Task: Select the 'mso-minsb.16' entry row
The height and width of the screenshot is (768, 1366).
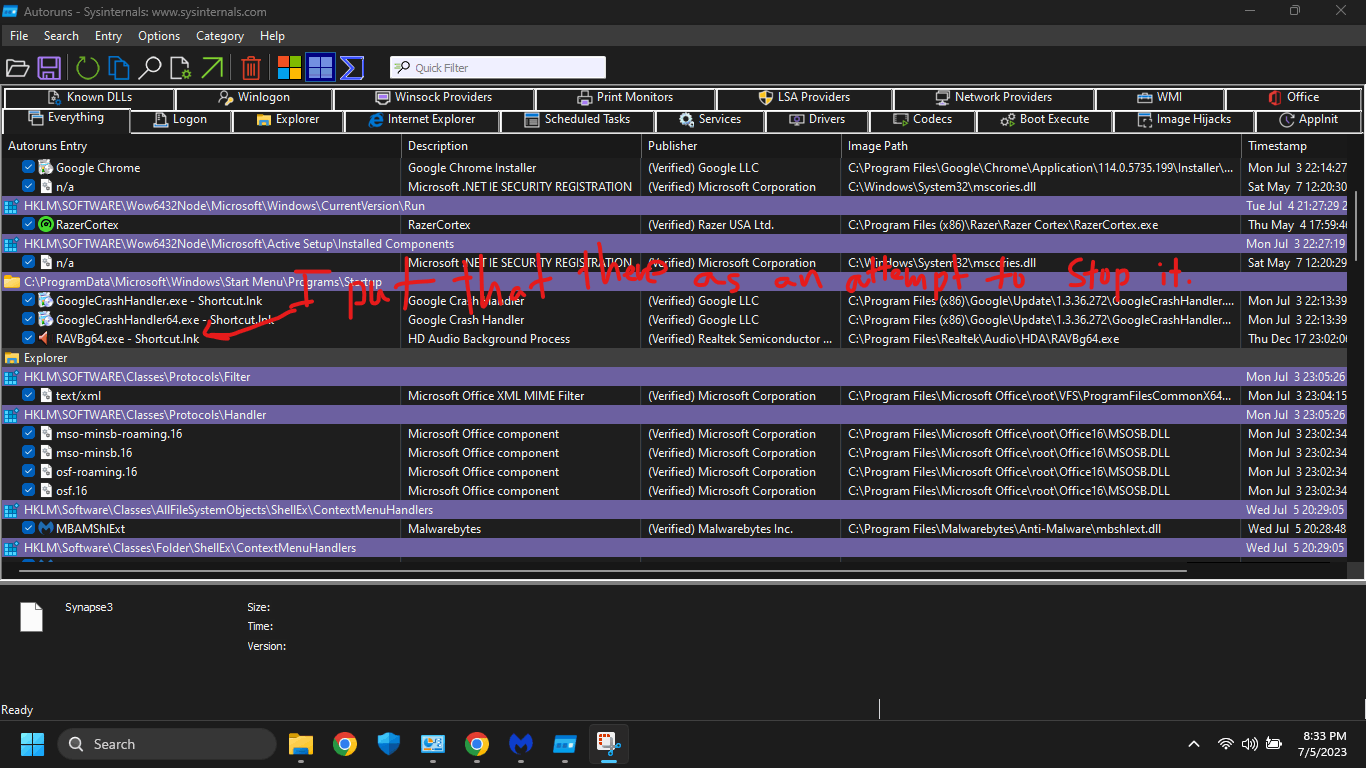Action: (x=675, y=453)
